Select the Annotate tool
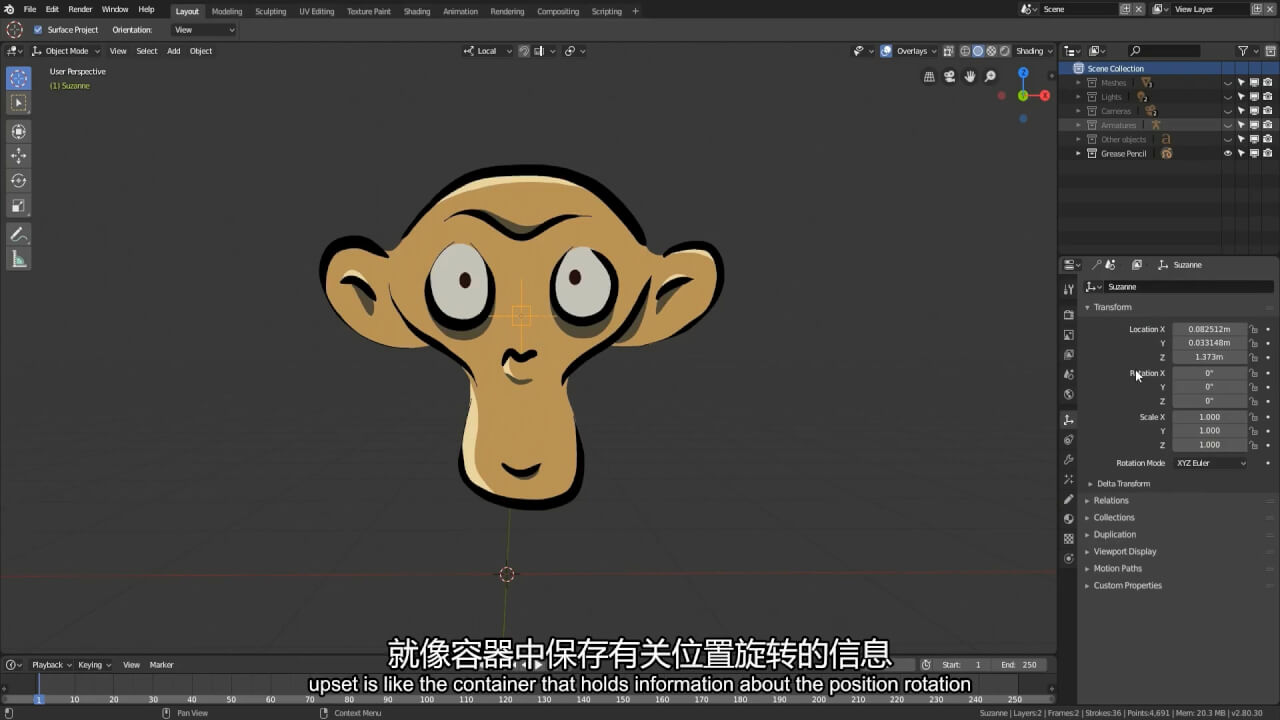This screenshot has width=1280, height=720. pyautogui.click(x=18, y=234)
